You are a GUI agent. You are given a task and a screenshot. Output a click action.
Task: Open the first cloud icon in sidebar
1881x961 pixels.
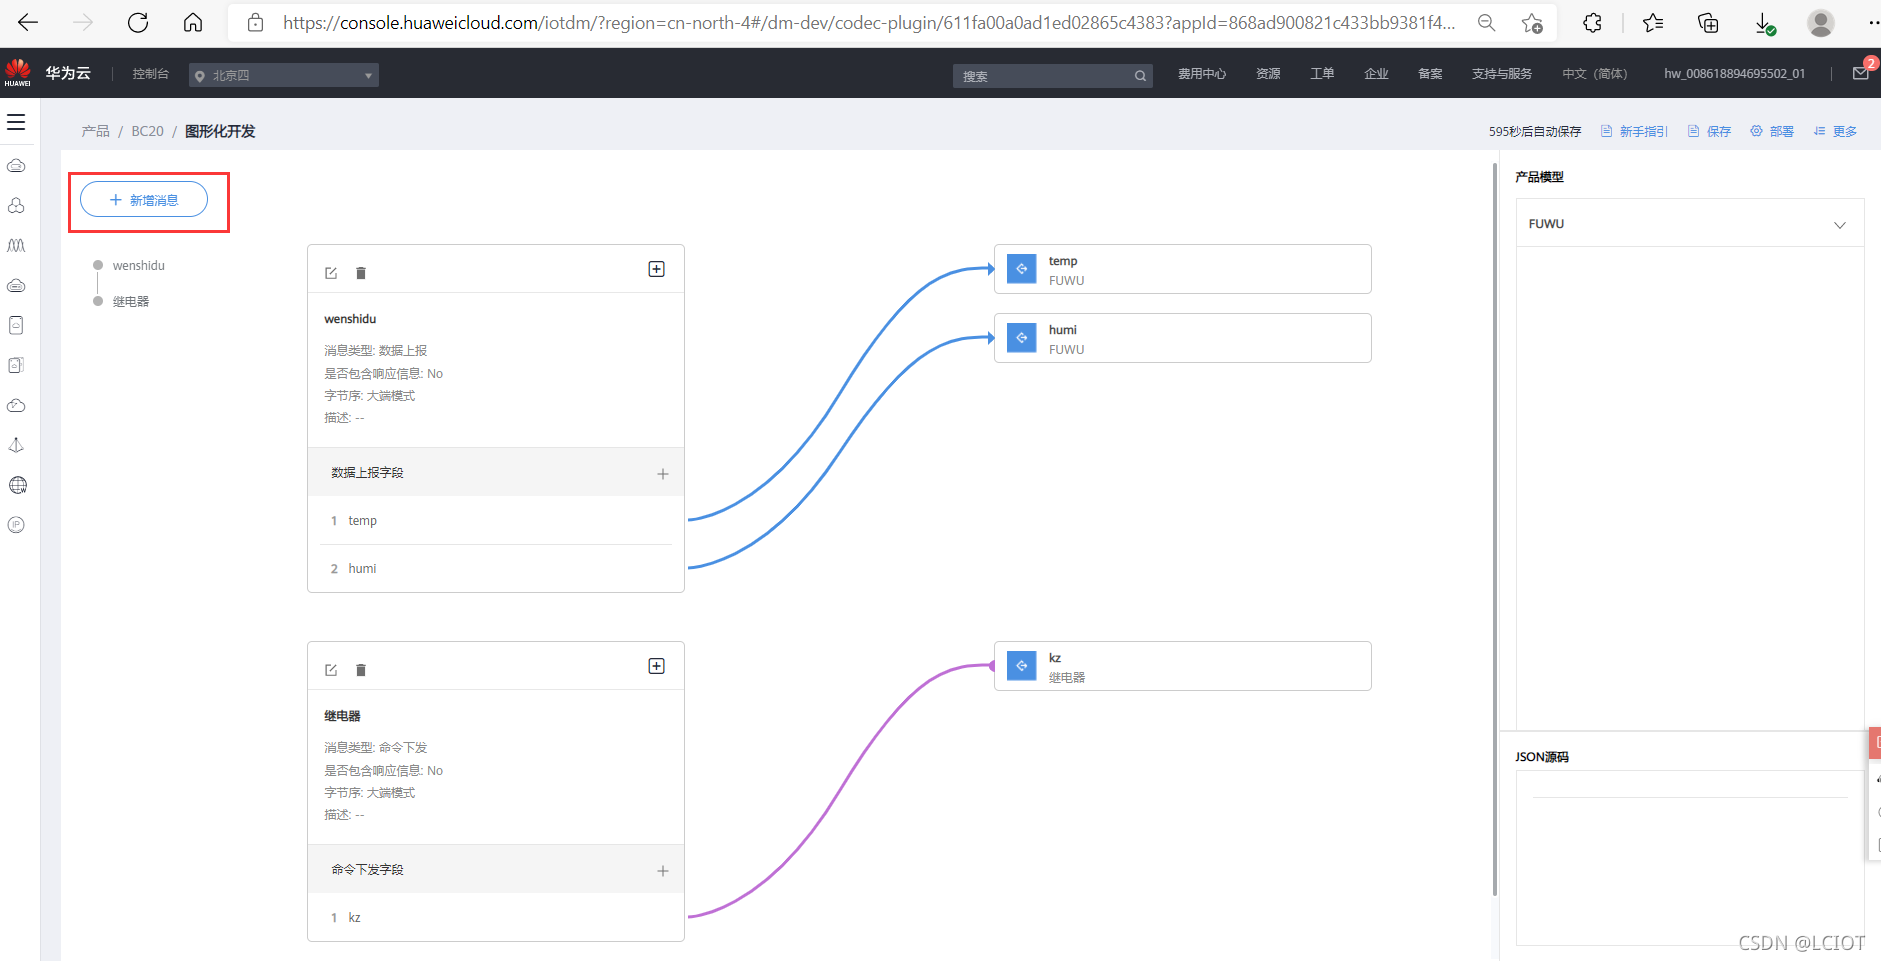(17, 165)
